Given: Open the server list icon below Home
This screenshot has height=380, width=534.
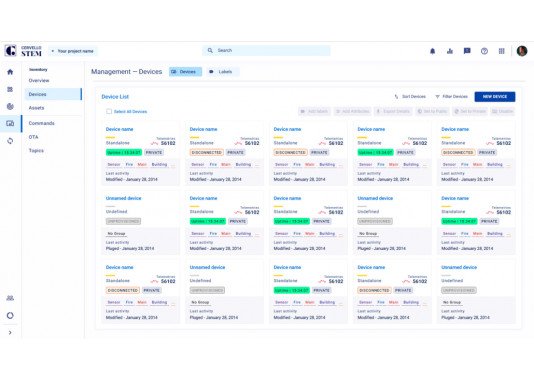Looking at the screenshot, I should (10, 89).
